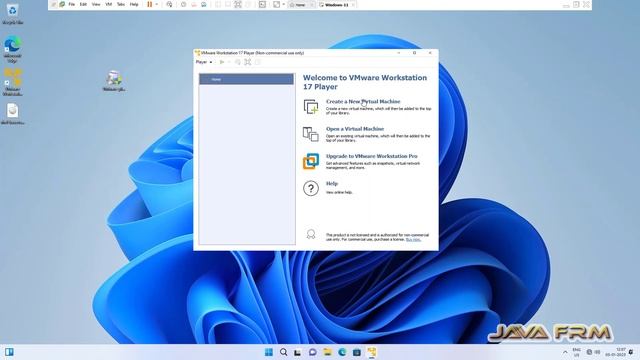This screenshot has height=360, width=640.
Task: Open File menu in outer VMware menu bar
Action: click(72, 4)
